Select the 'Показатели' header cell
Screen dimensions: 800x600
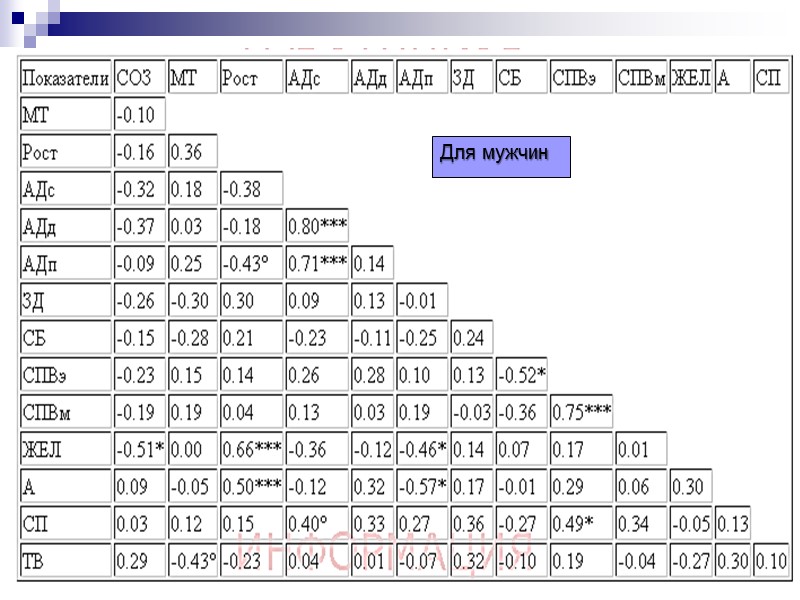pos(65,77)
